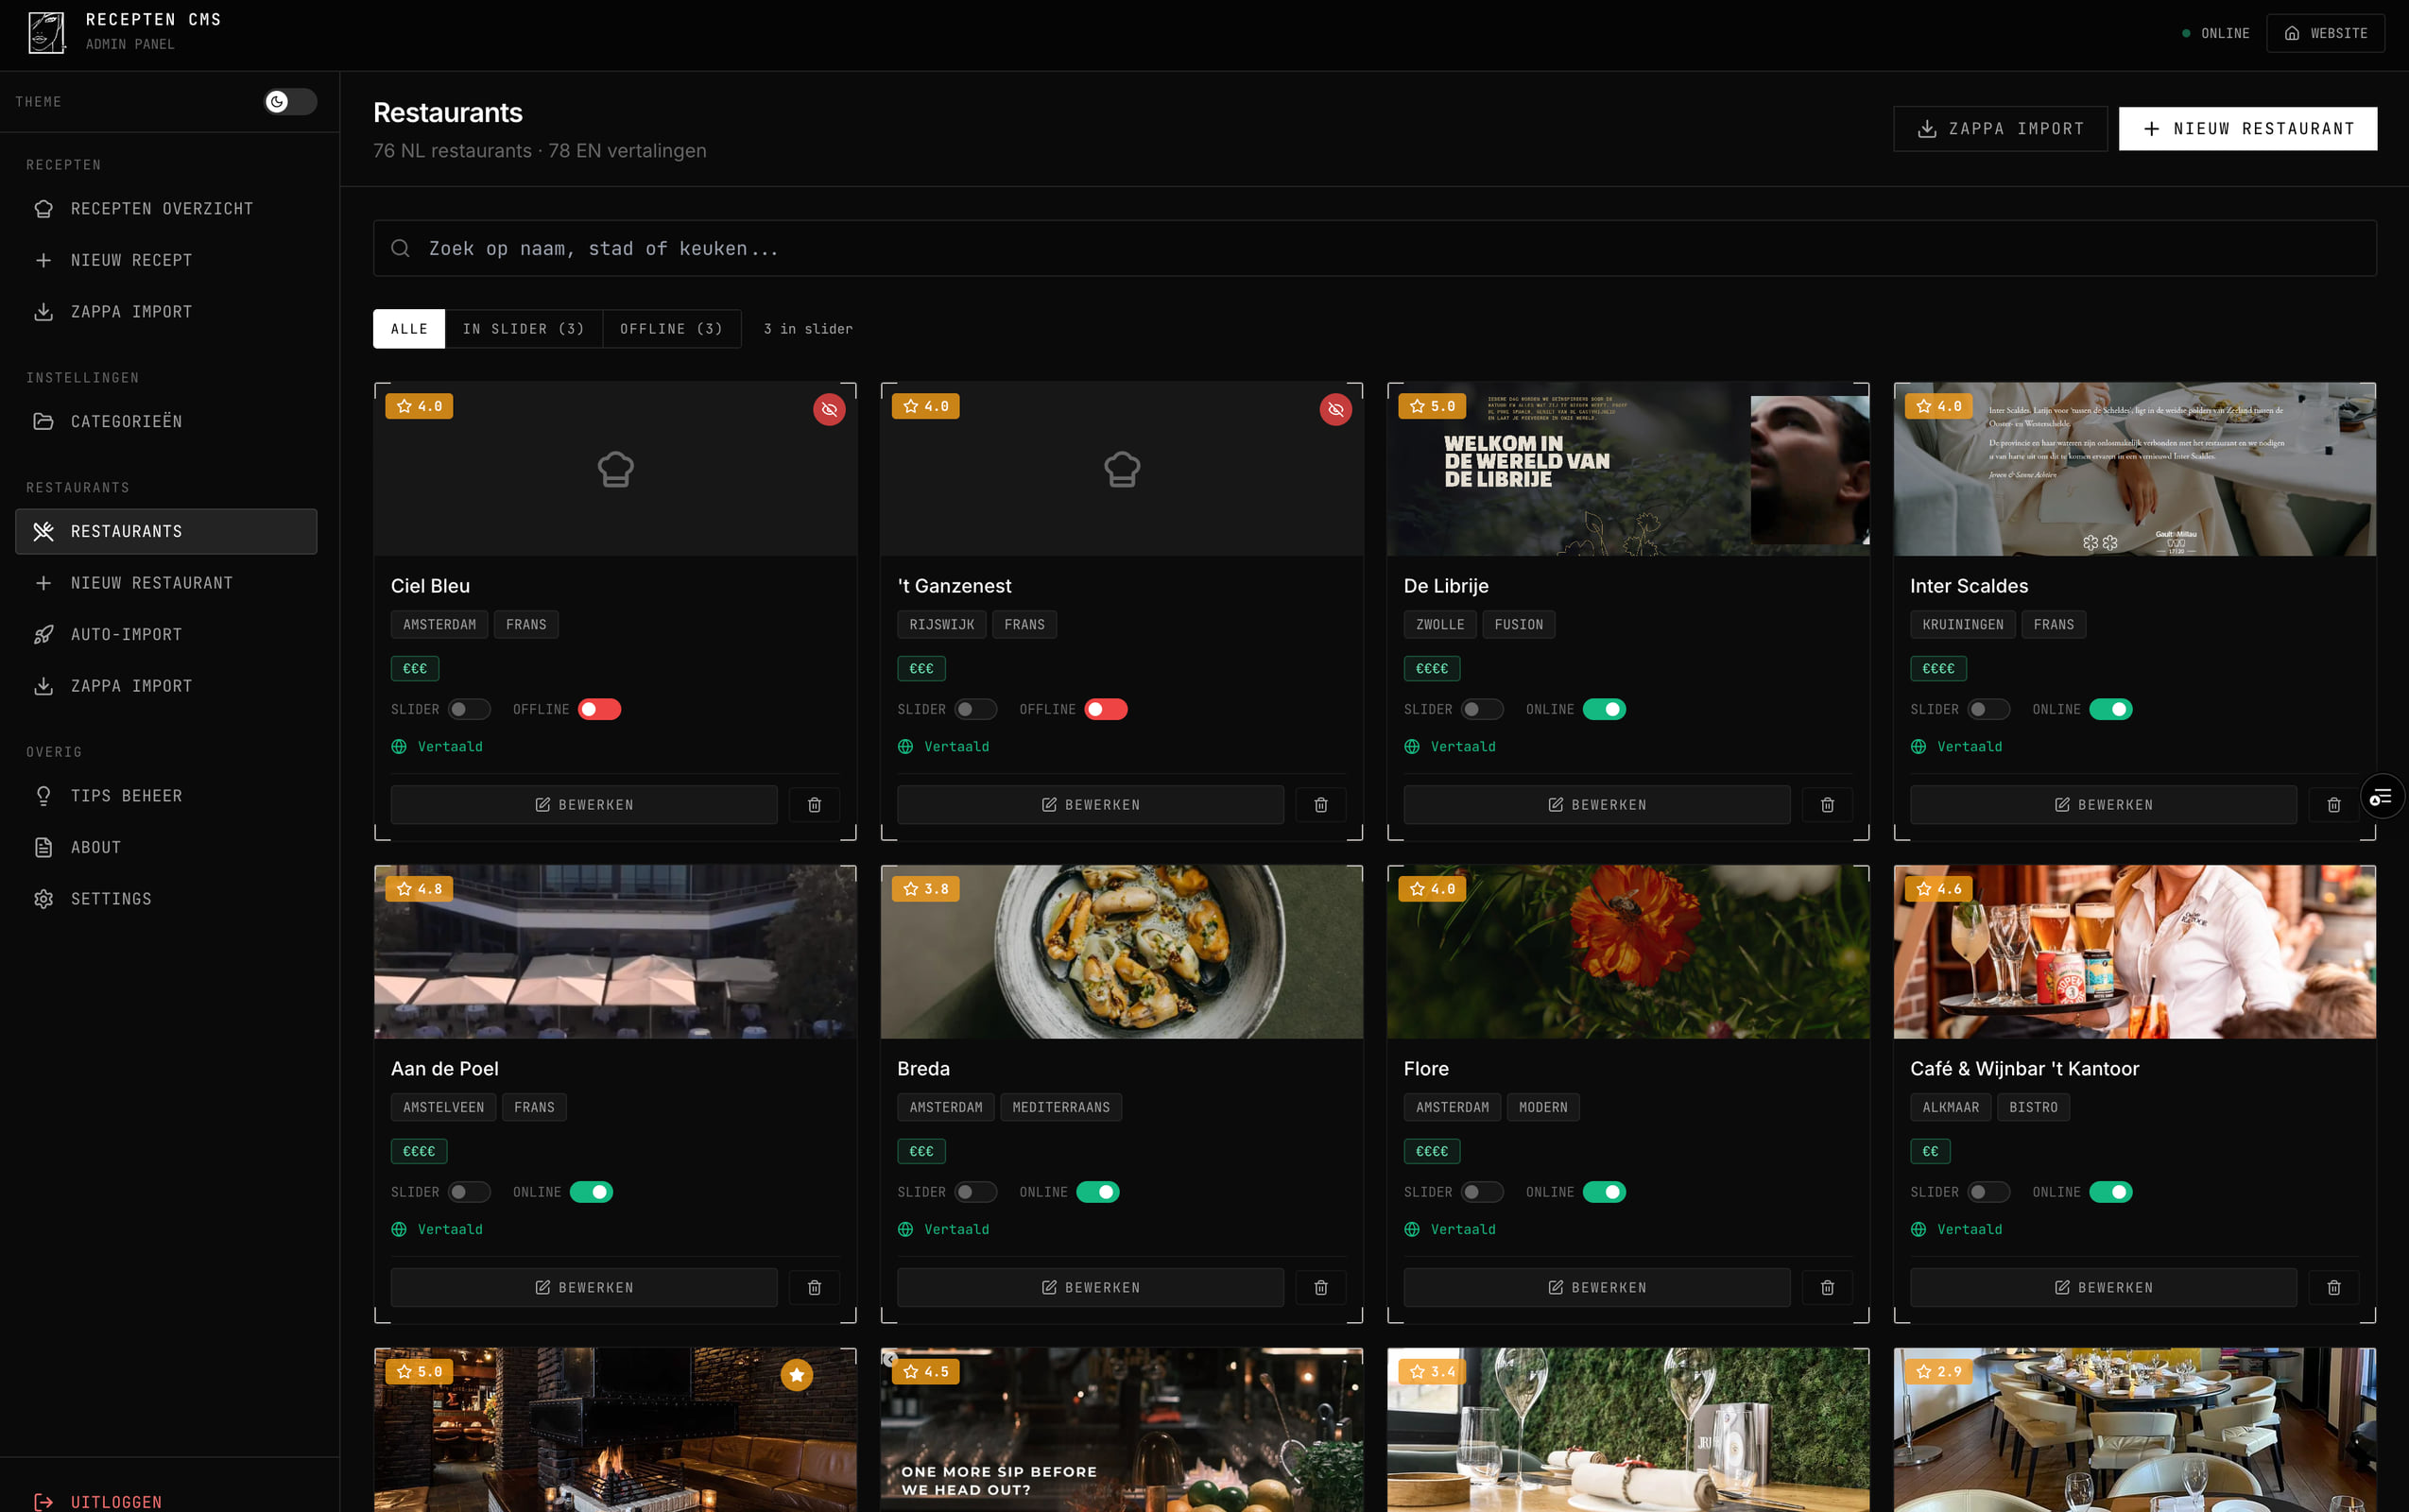This screenshot has width=2409, height=1512.
Task: Click the delete trash icon on Ciel Bleu card
Action: coord(814,805)
